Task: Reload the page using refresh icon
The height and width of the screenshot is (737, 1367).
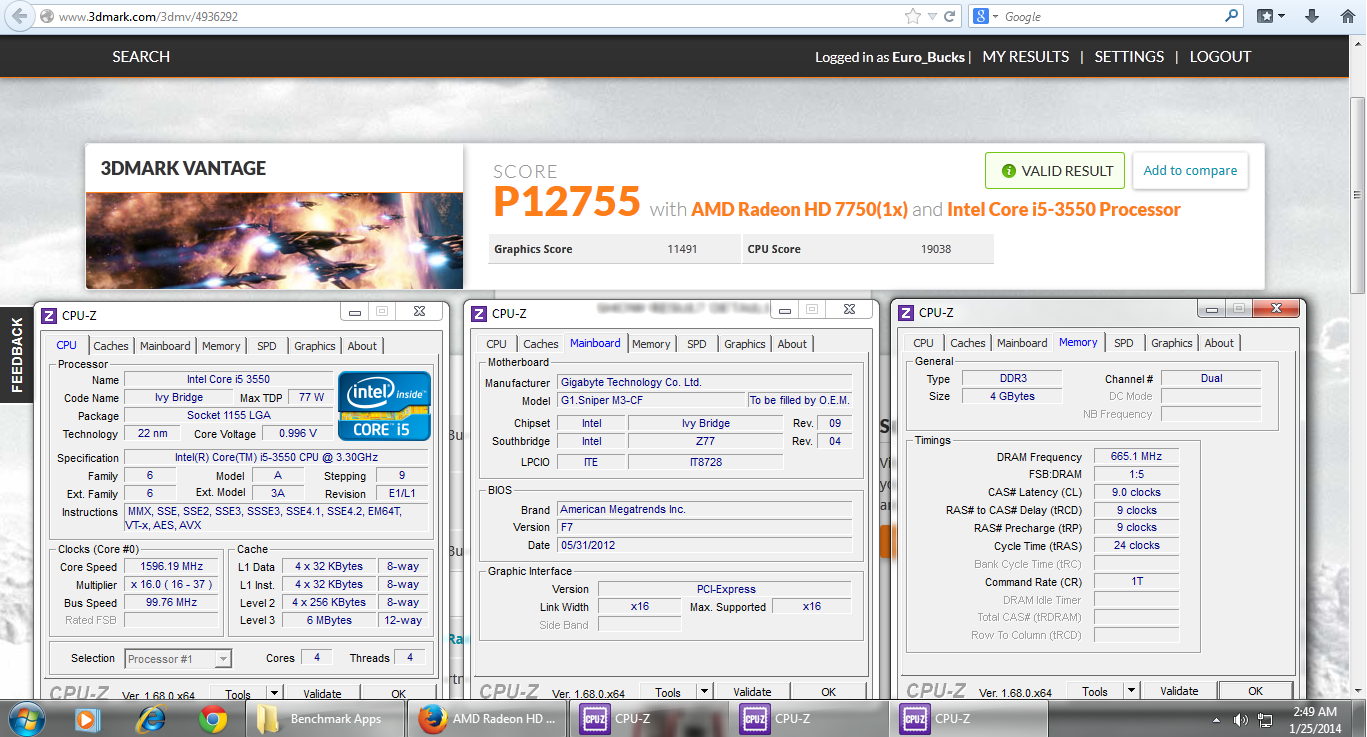Action: tap(949, 16)
